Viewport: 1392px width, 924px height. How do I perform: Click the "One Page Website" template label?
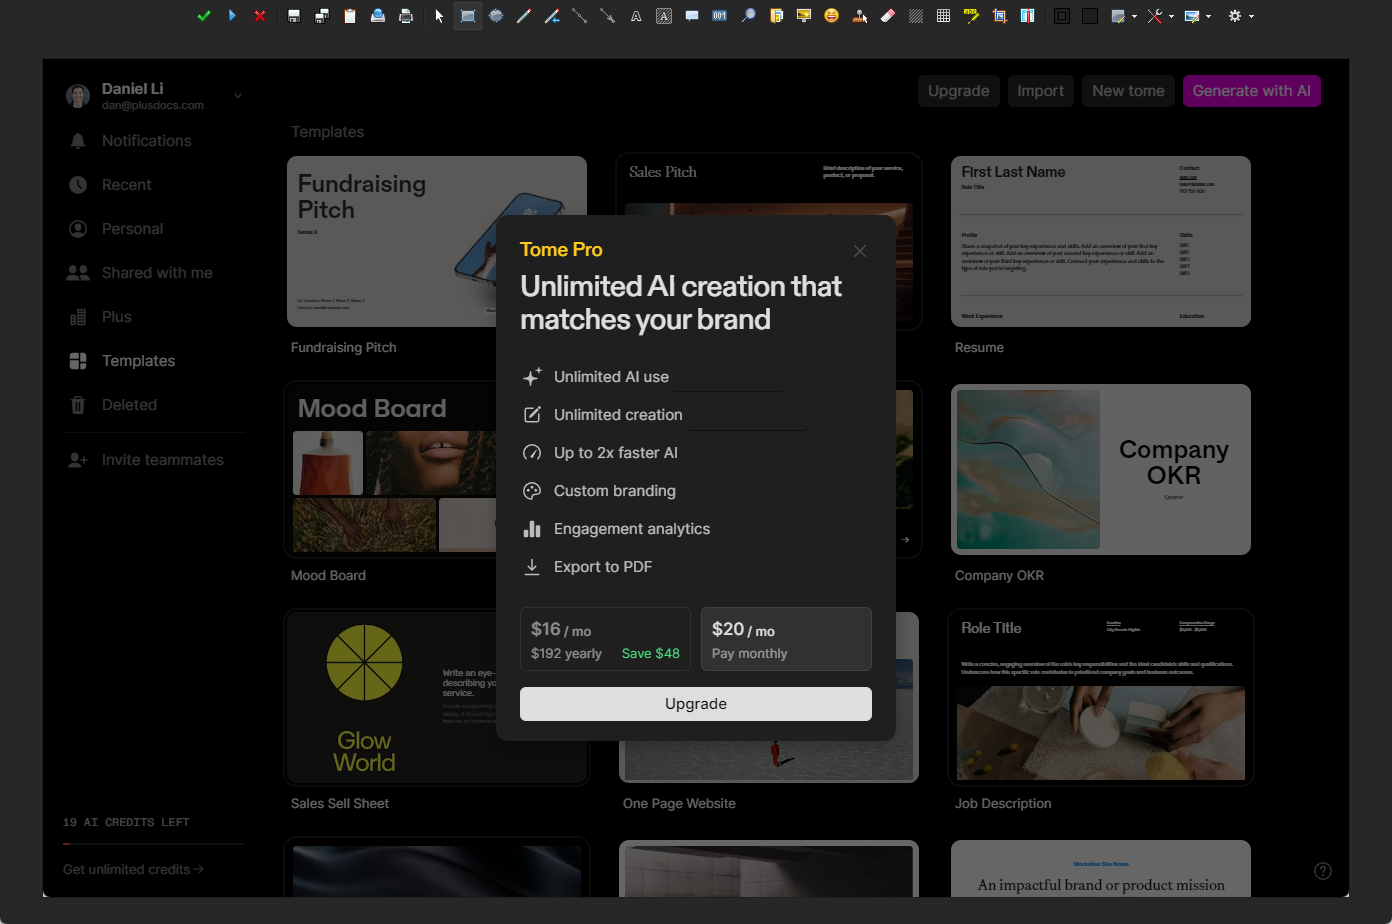(679, 803)
